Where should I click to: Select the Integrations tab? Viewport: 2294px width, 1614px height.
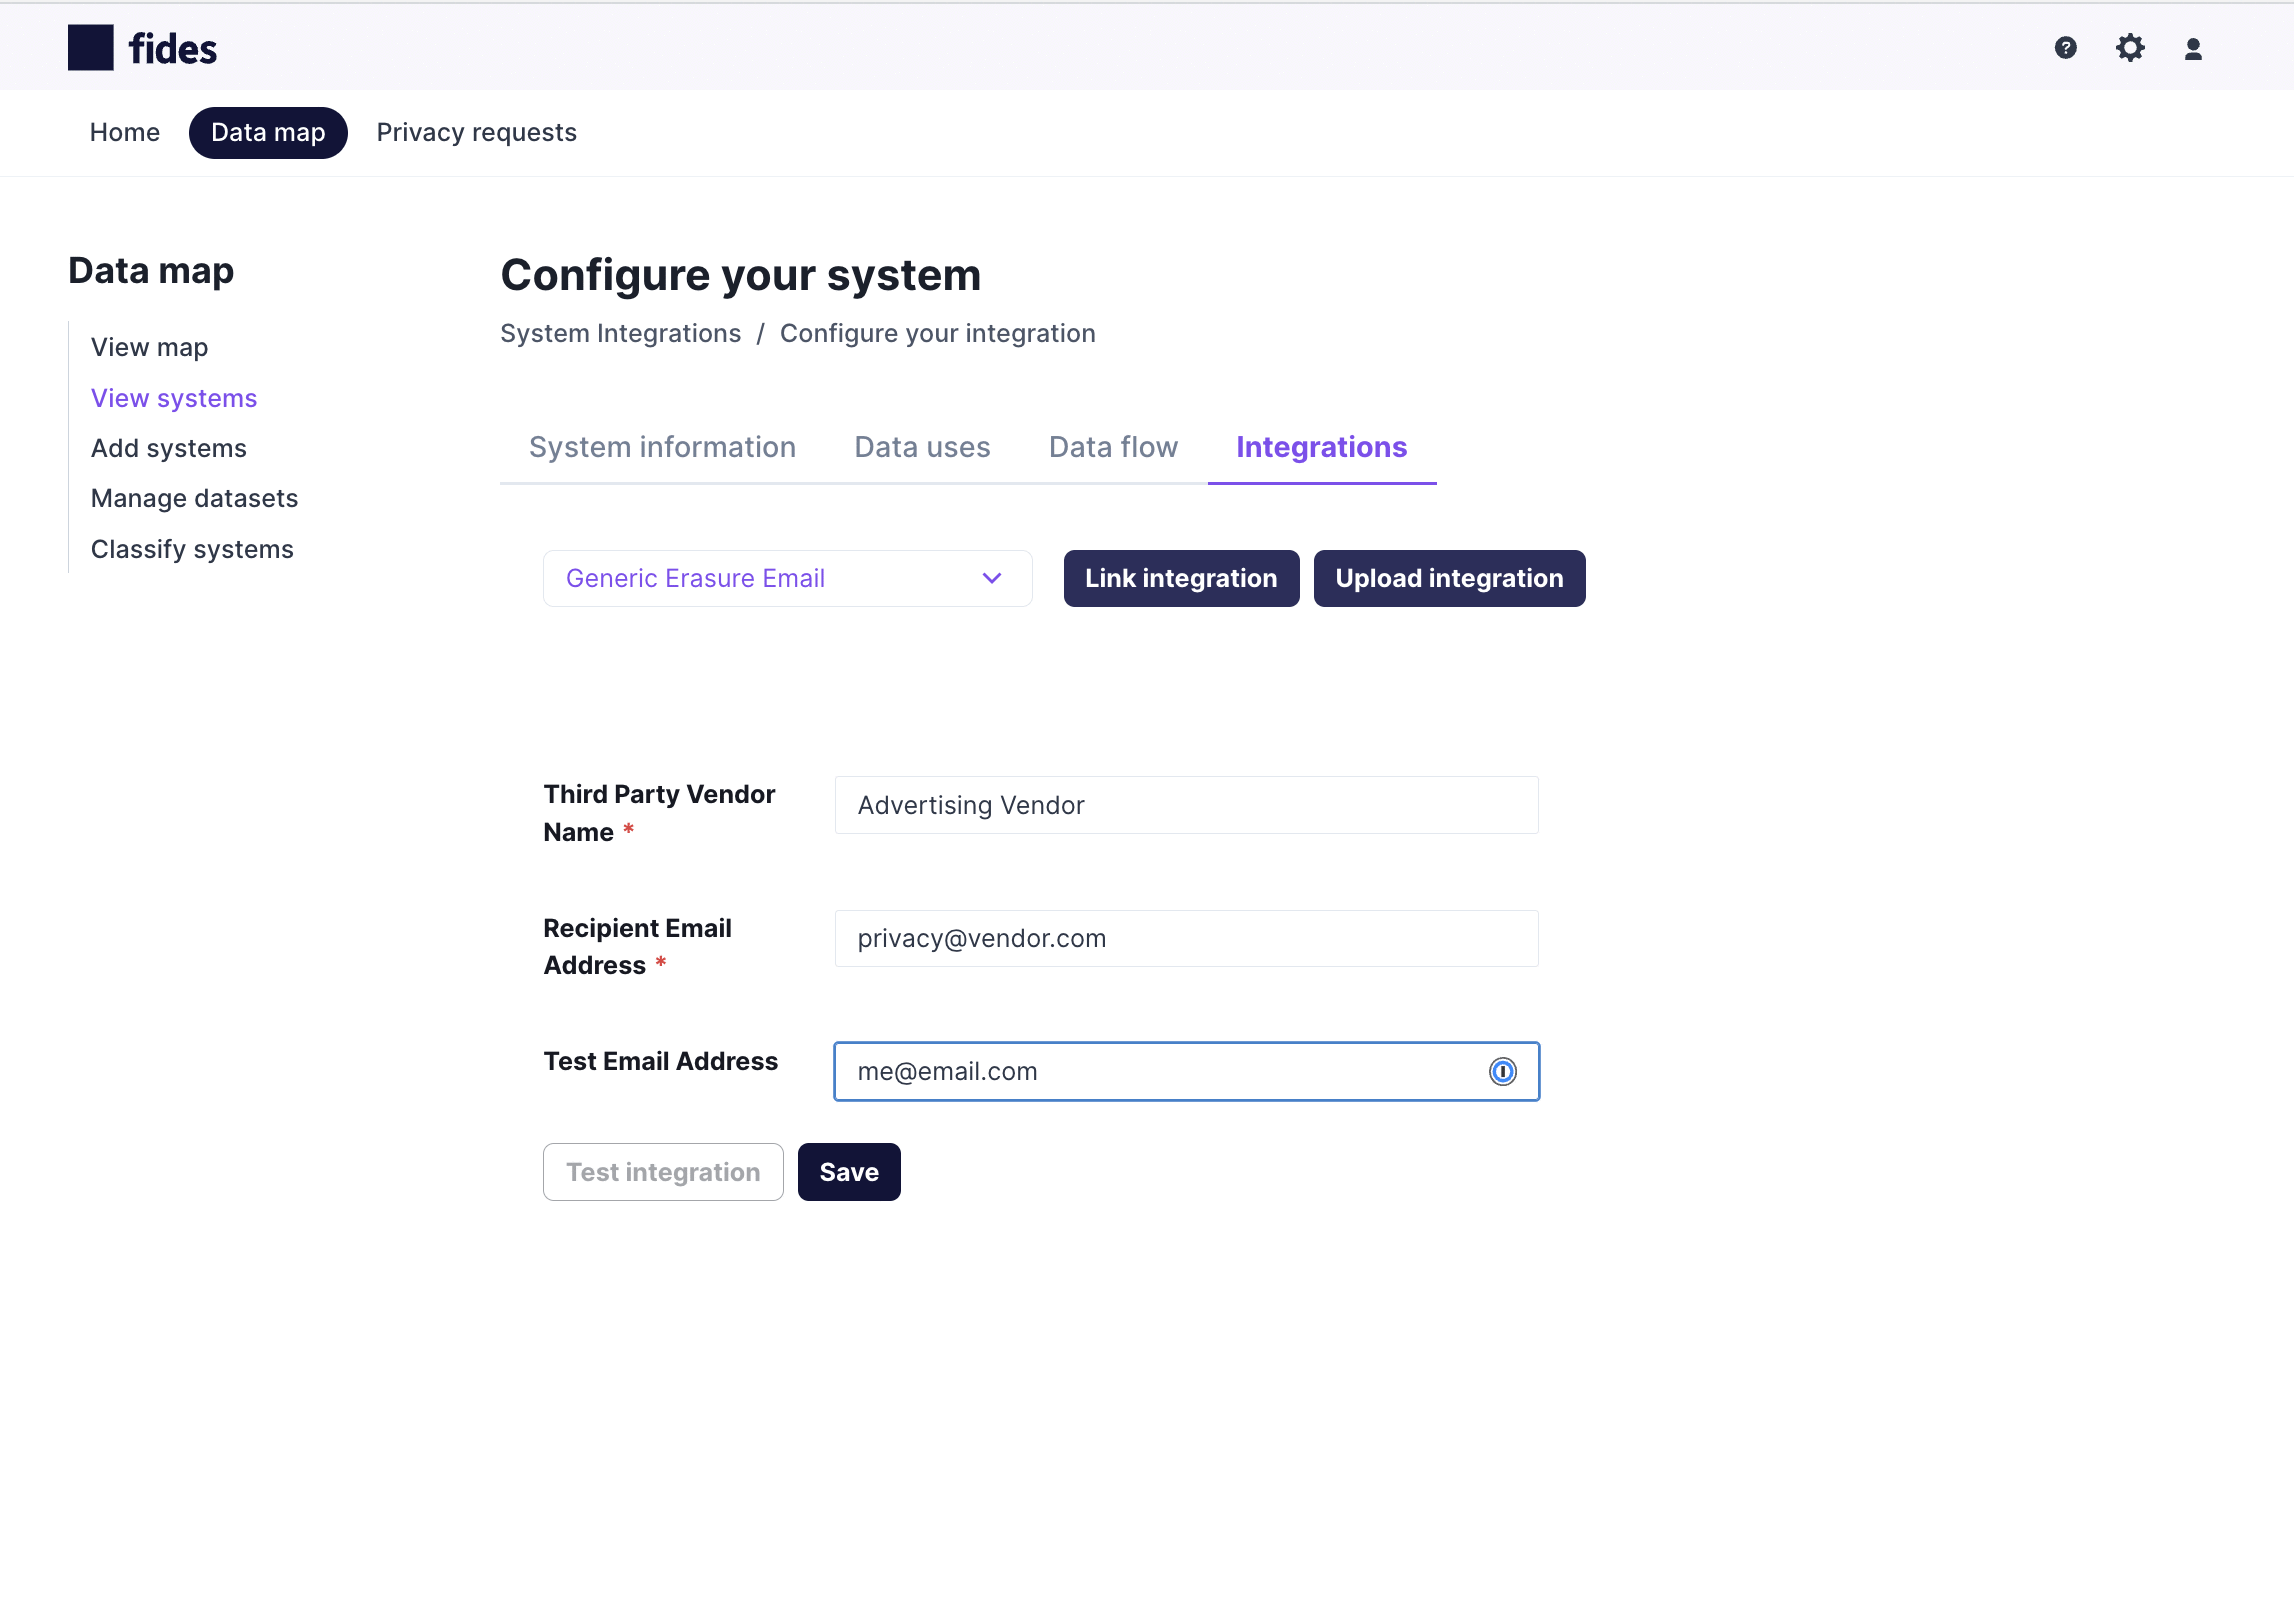pos(1322,447)
